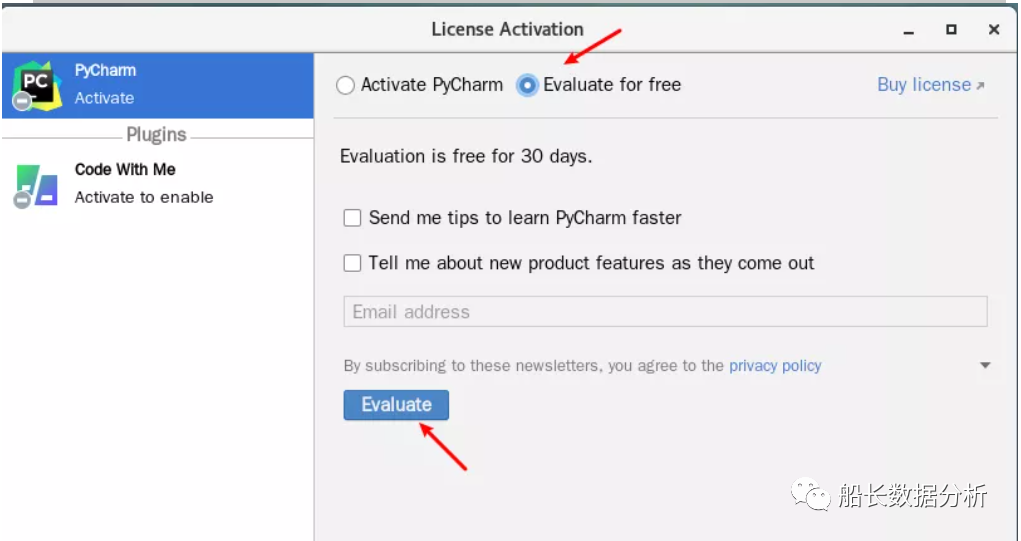1021x541 pixels.
Task: Focus the Email address field
Action: pyautogui.click(x=665, y=312)
